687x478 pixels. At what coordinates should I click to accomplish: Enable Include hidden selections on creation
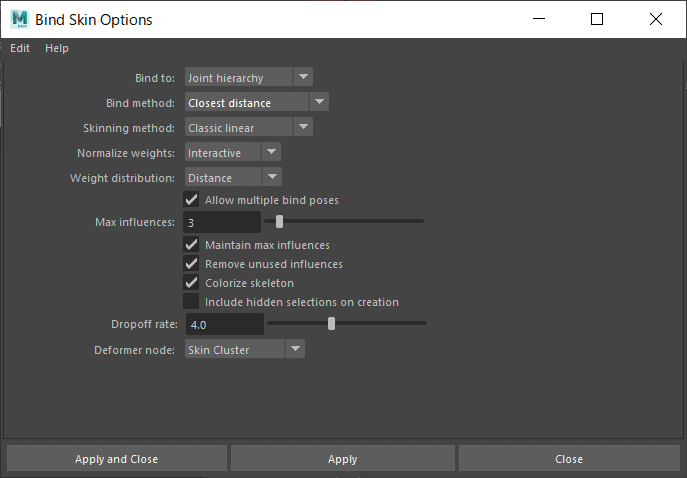(x=191, y=301)
